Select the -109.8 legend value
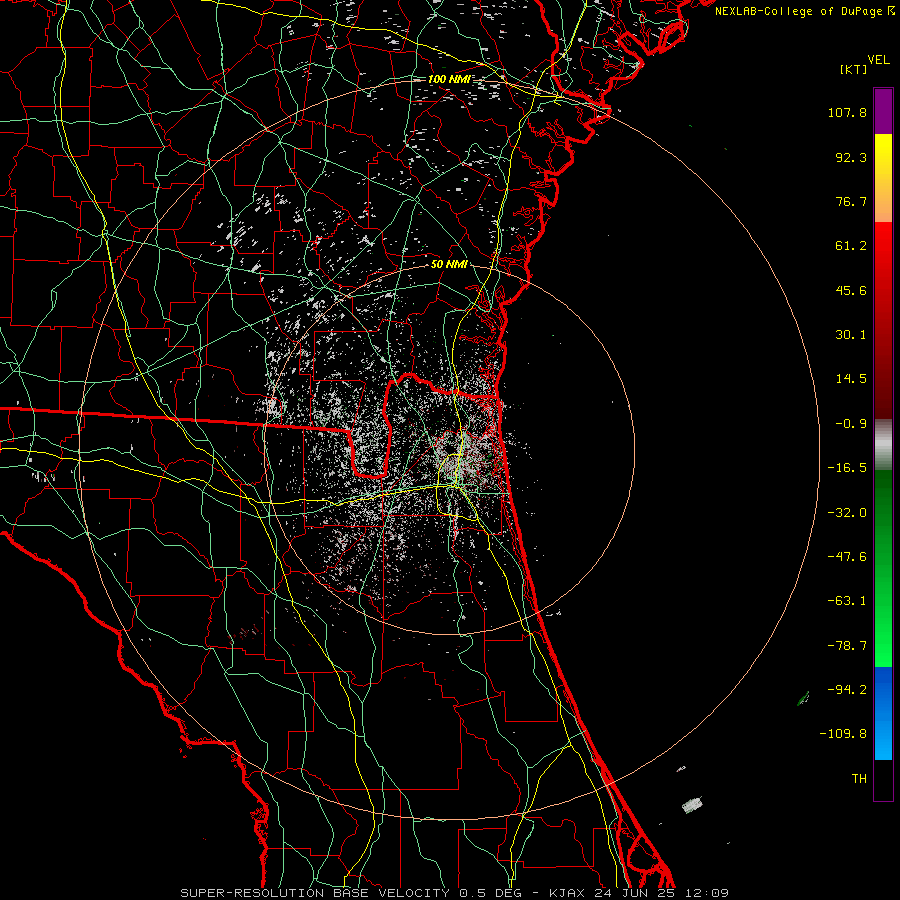 pyautogui.click(x=843, y=734)
